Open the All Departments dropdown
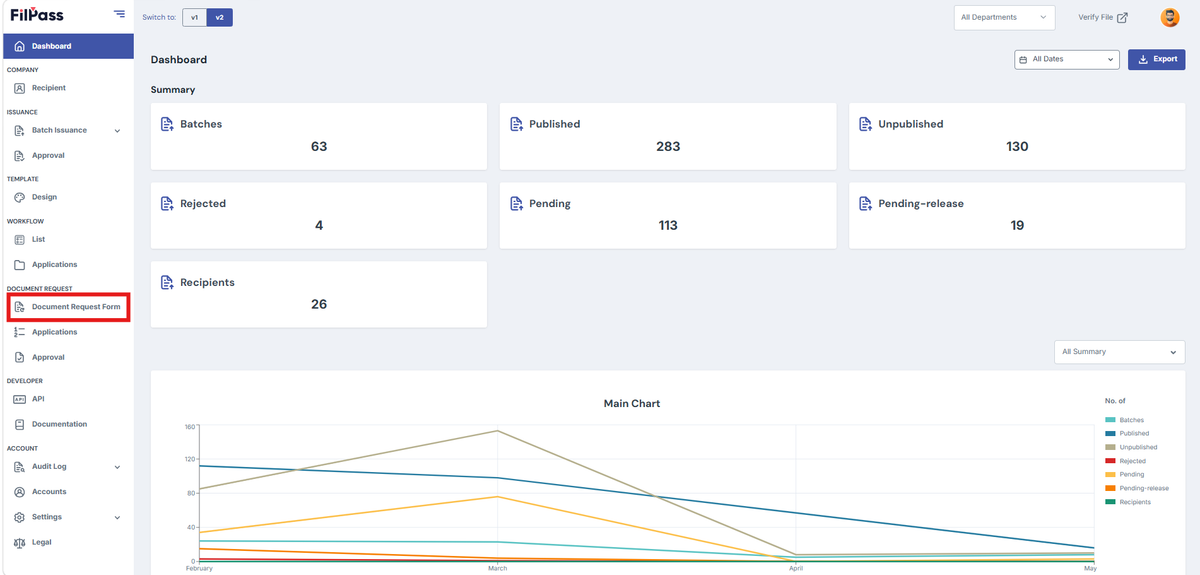Image resolution: width=1200 pixels, height=575 pixels. click(1004, 17)
